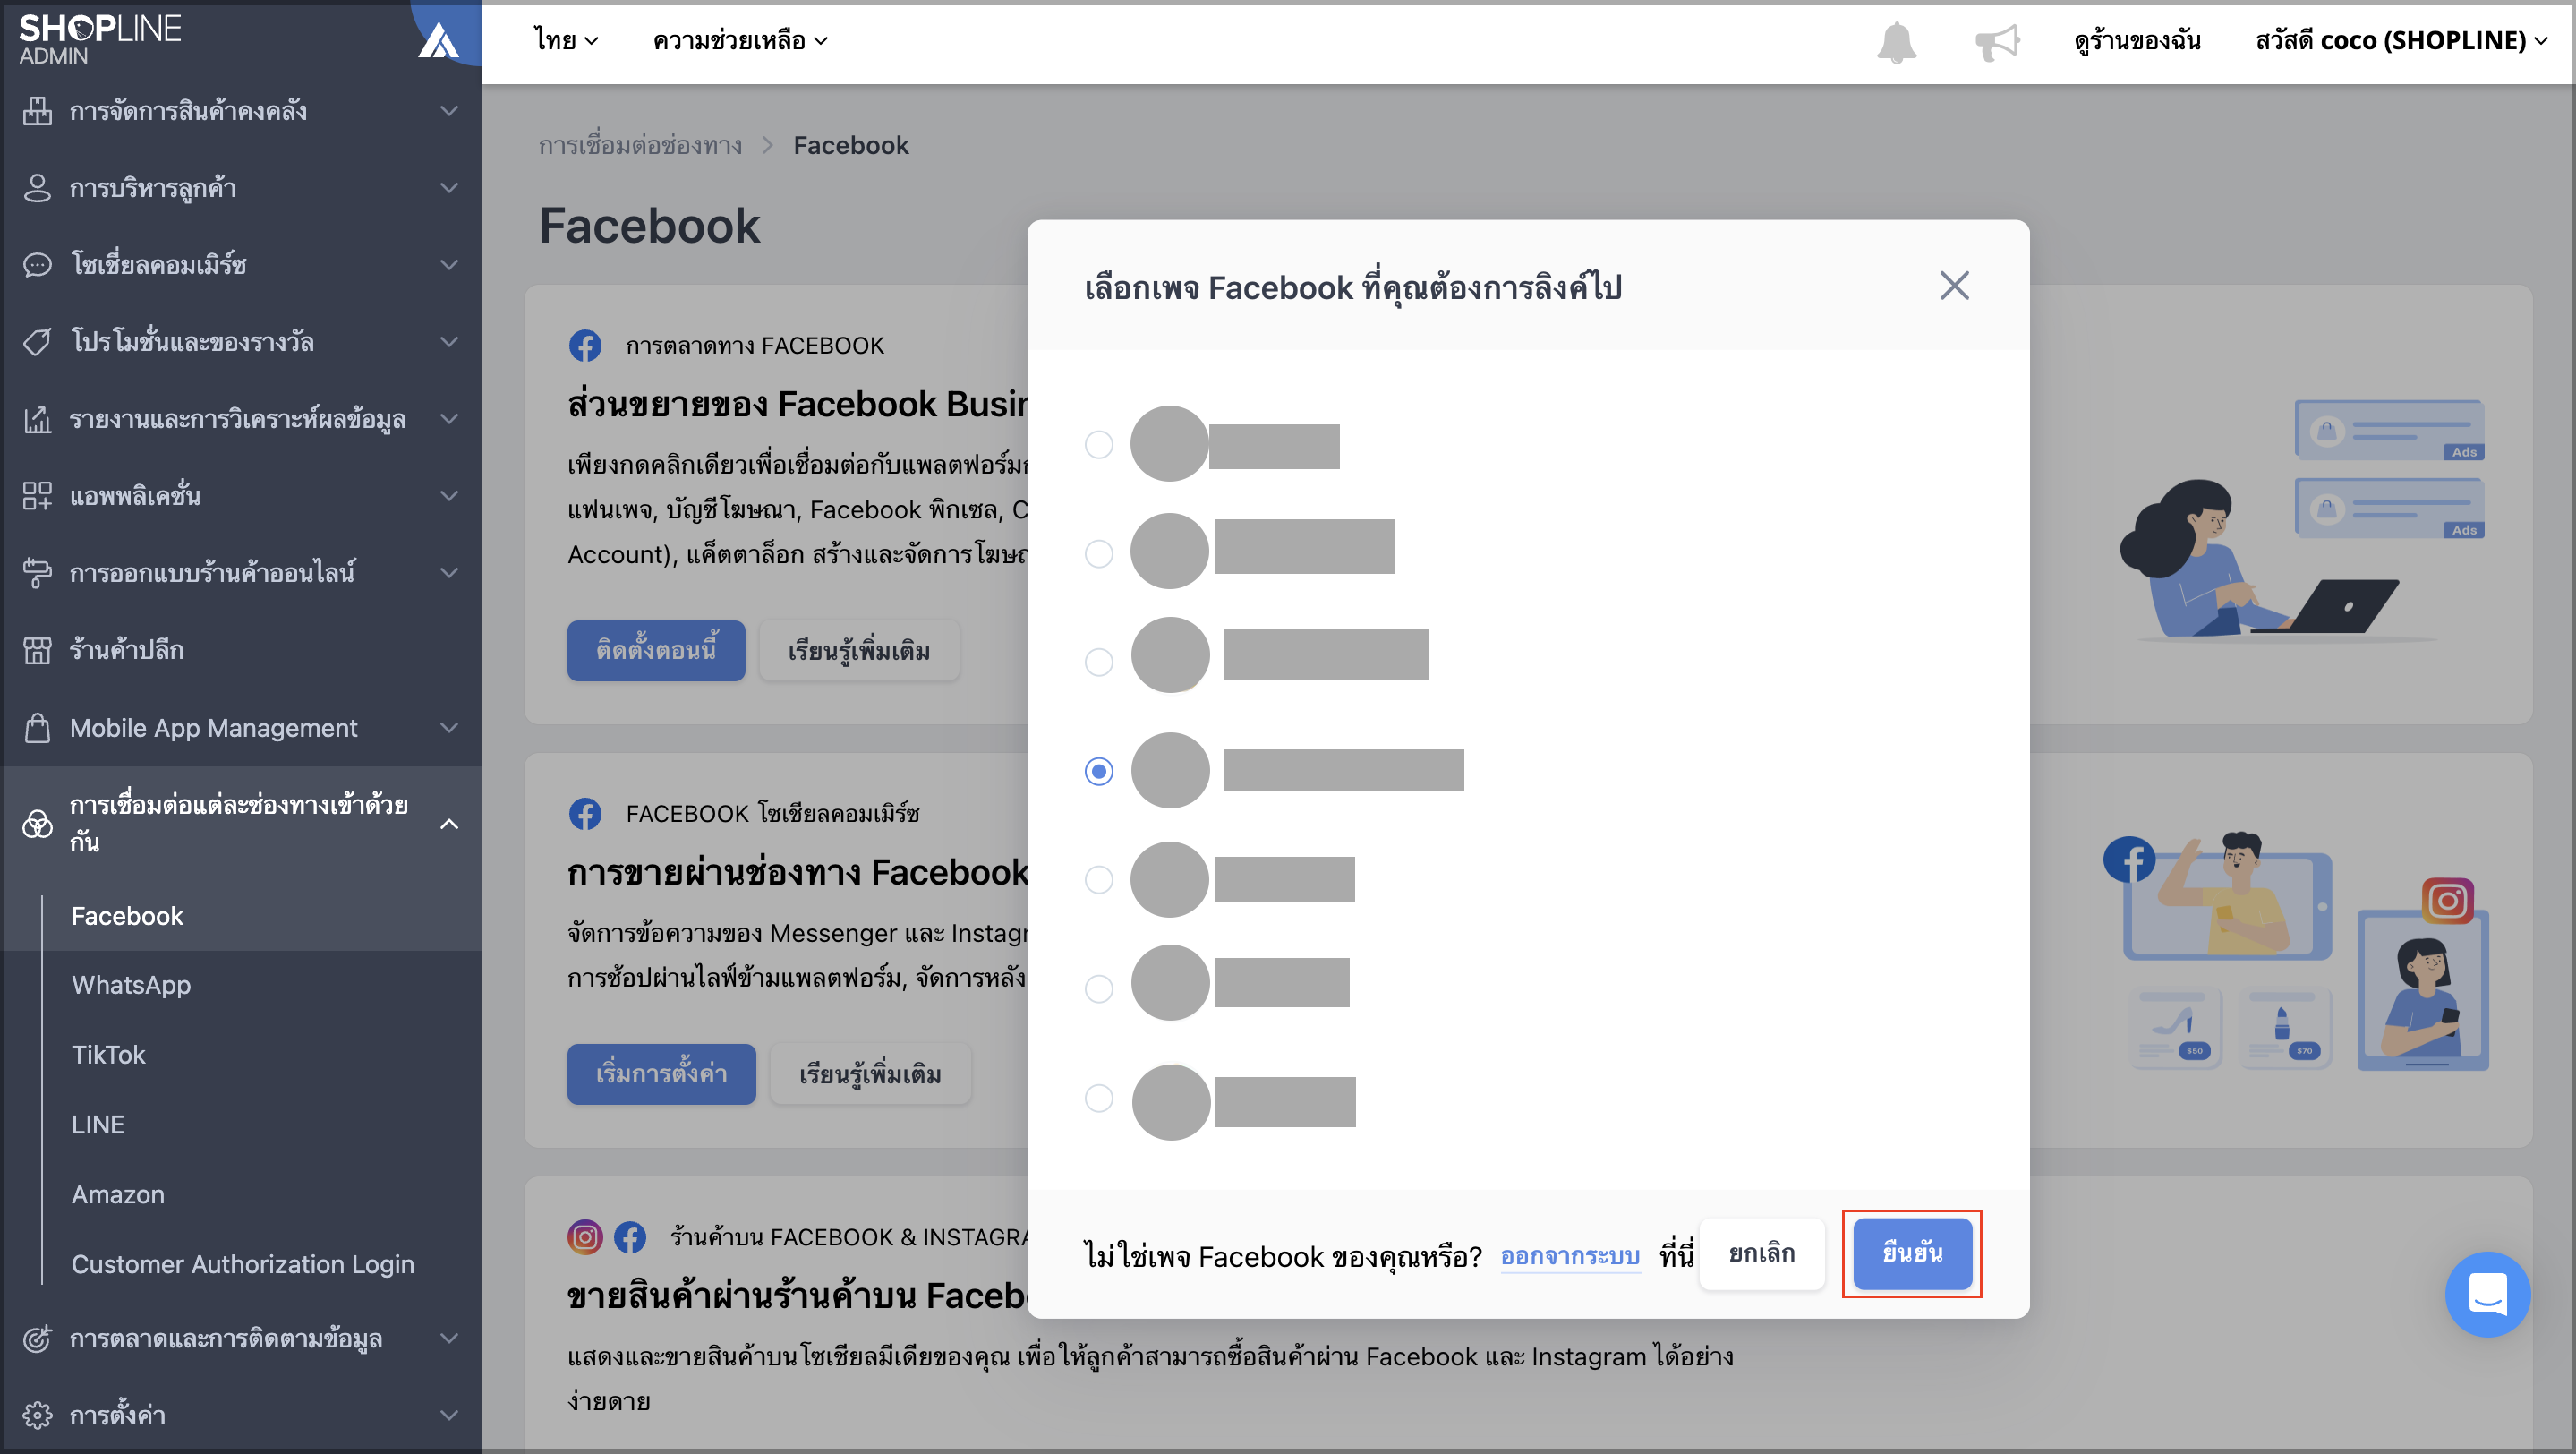
Task: Select the first Facebook page radio button
Action: 1099,444
